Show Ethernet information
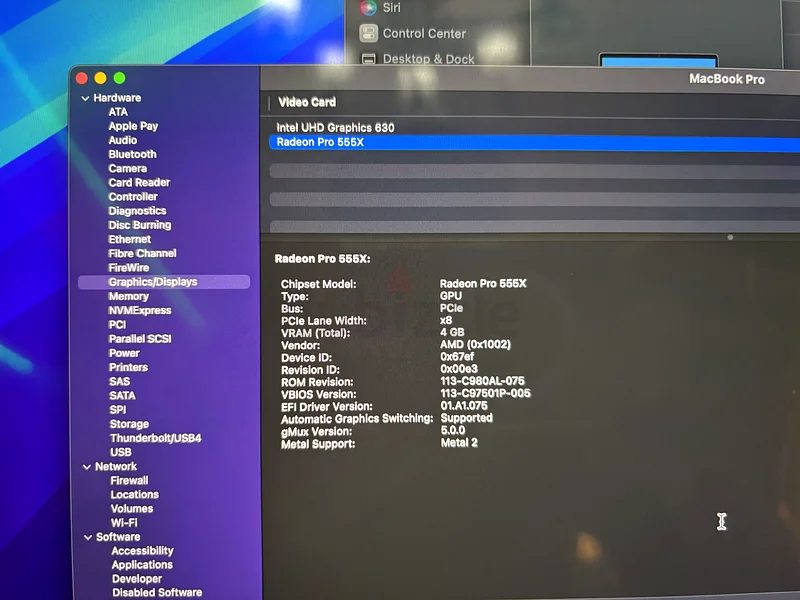The image size is (800, 600). click(130, 239)
